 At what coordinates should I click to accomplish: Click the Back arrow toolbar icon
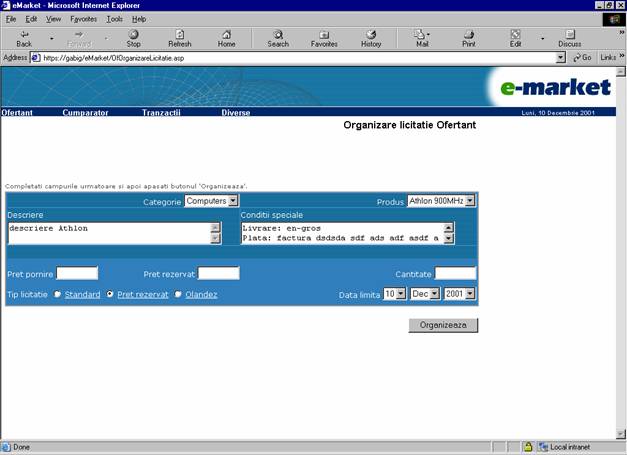tap(24, 35)
